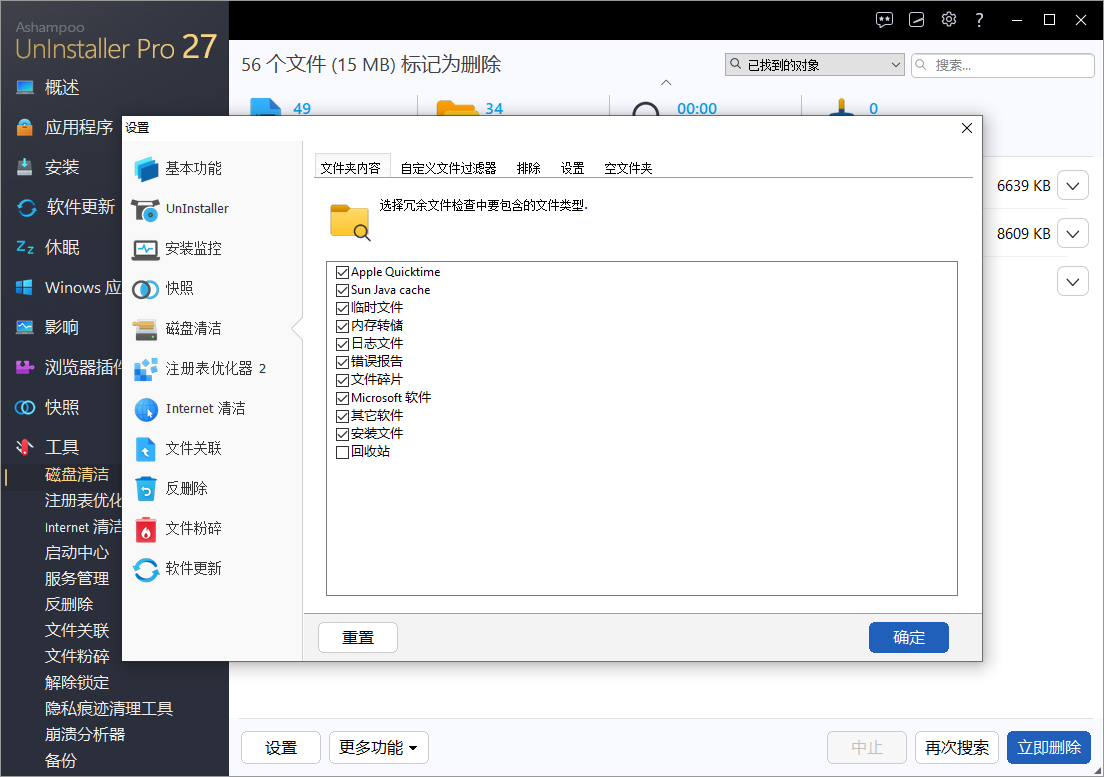This screenshot has height=777, width=1104.
Task: Uncheck 日志文件 checkbox
Action: pos(342,344)
